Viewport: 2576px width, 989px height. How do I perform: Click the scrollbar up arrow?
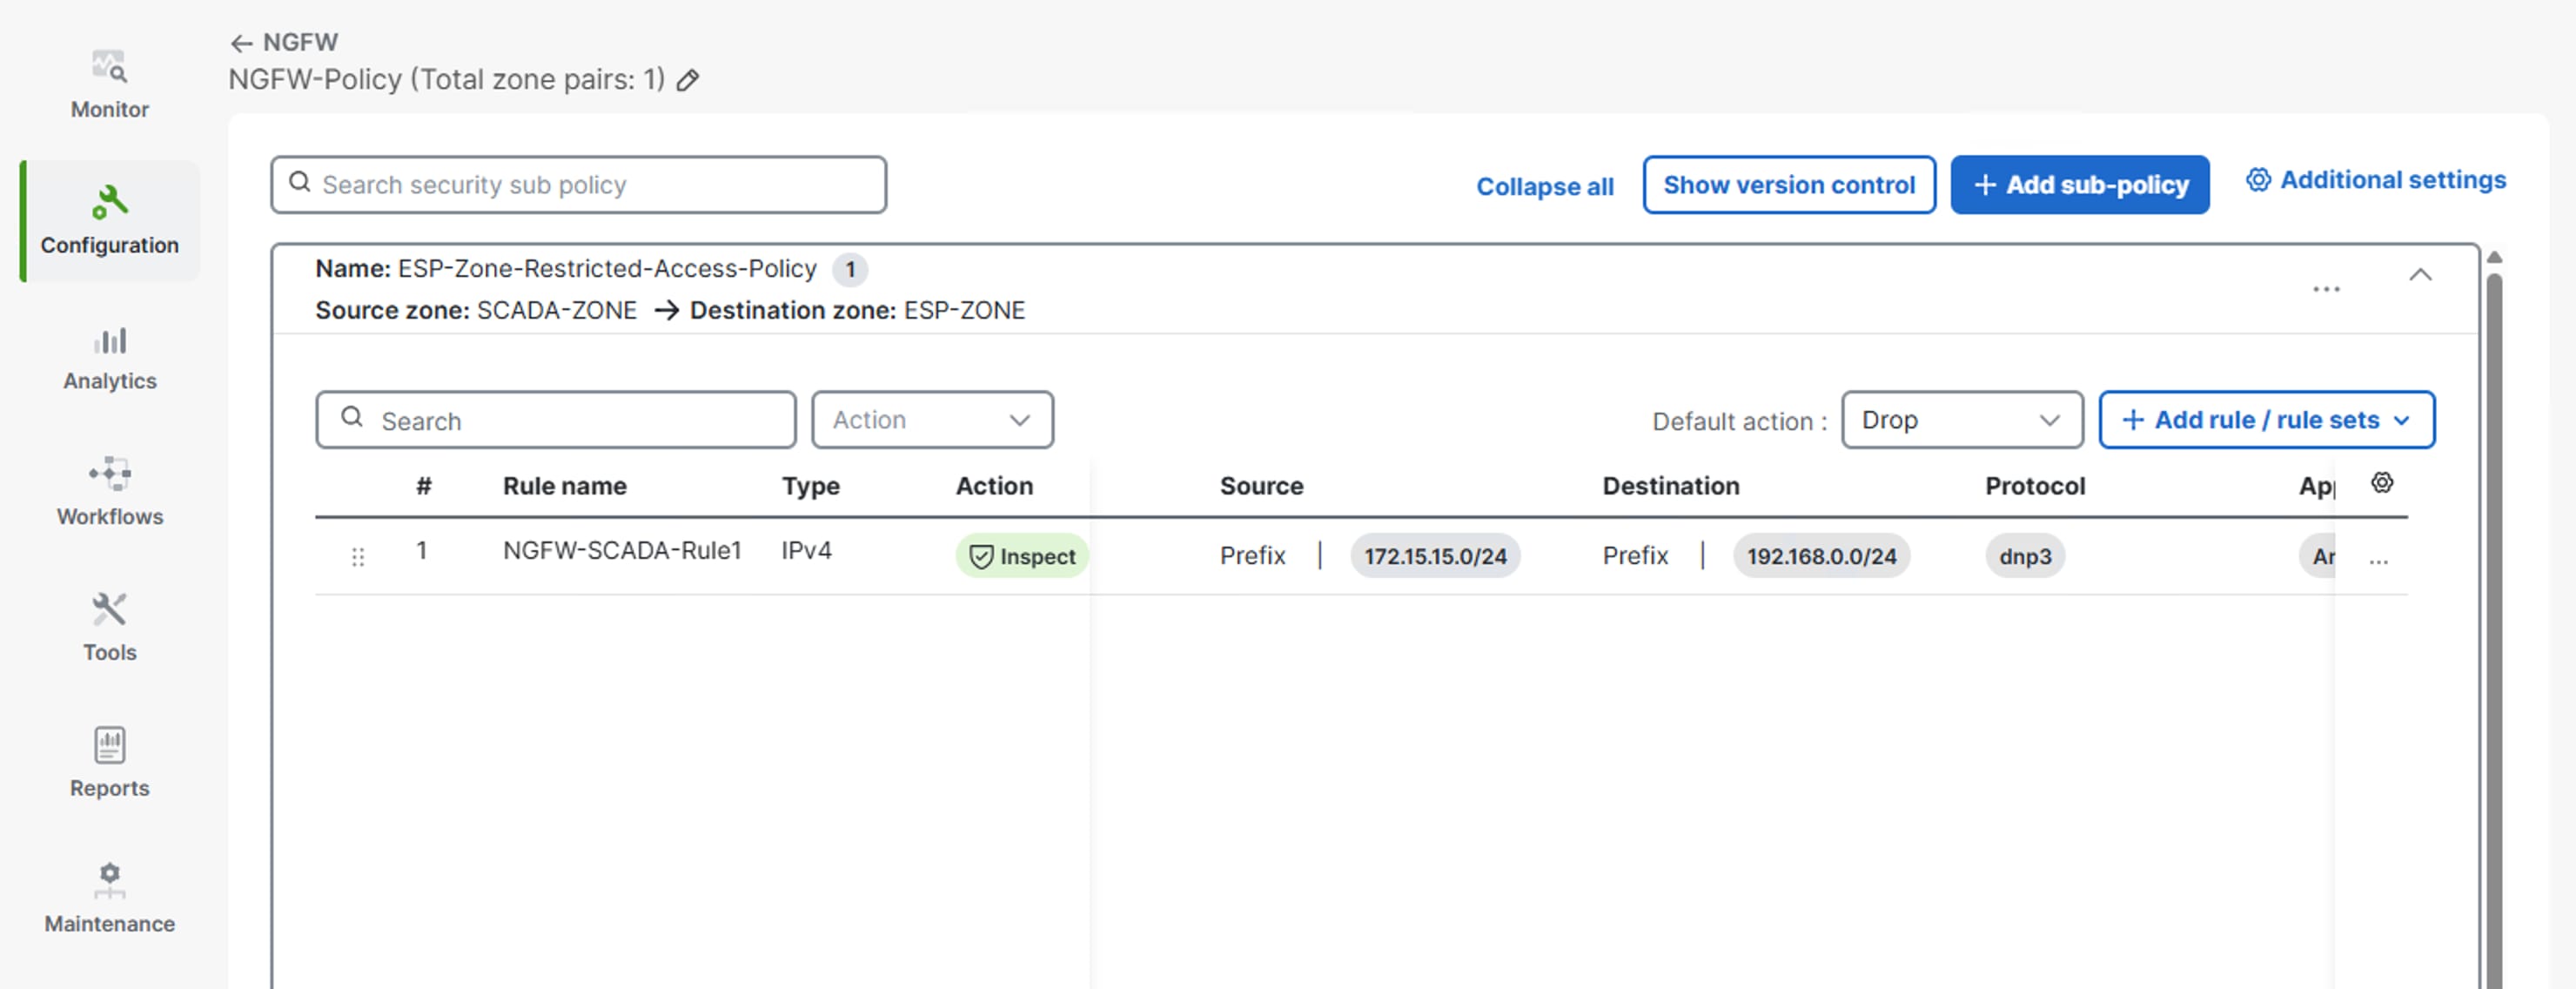(x=2494, y=258)
